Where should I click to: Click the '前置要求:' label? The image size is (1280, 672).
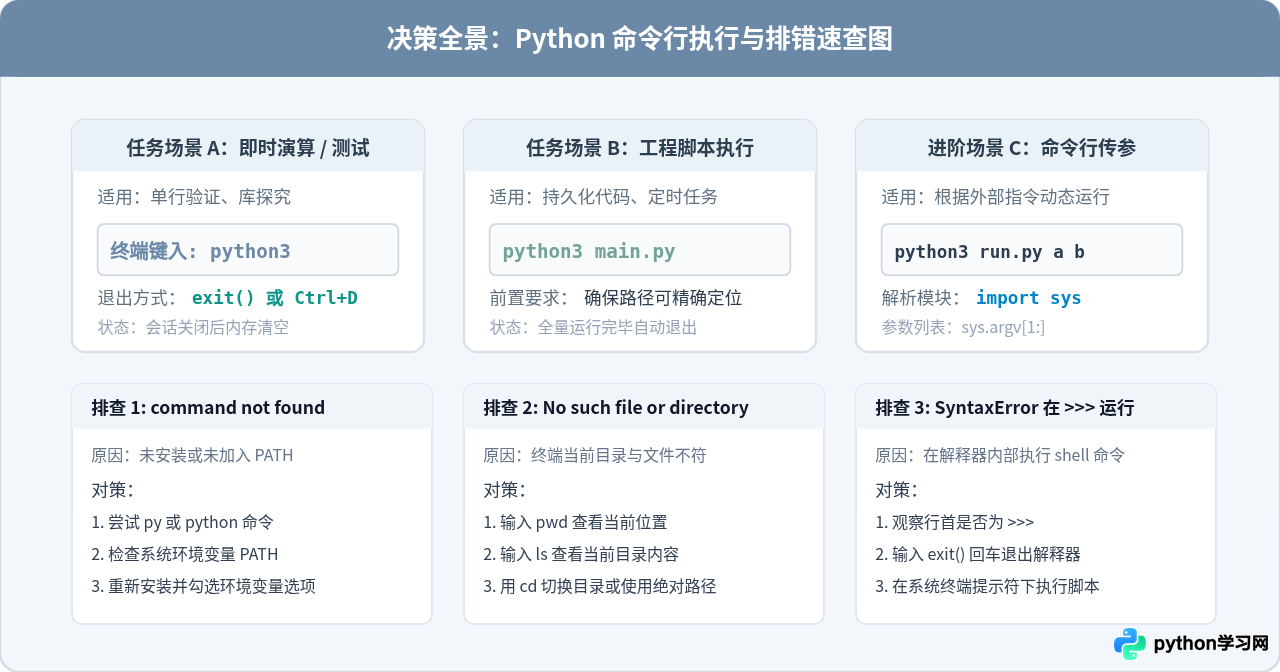tap(530, 298)
